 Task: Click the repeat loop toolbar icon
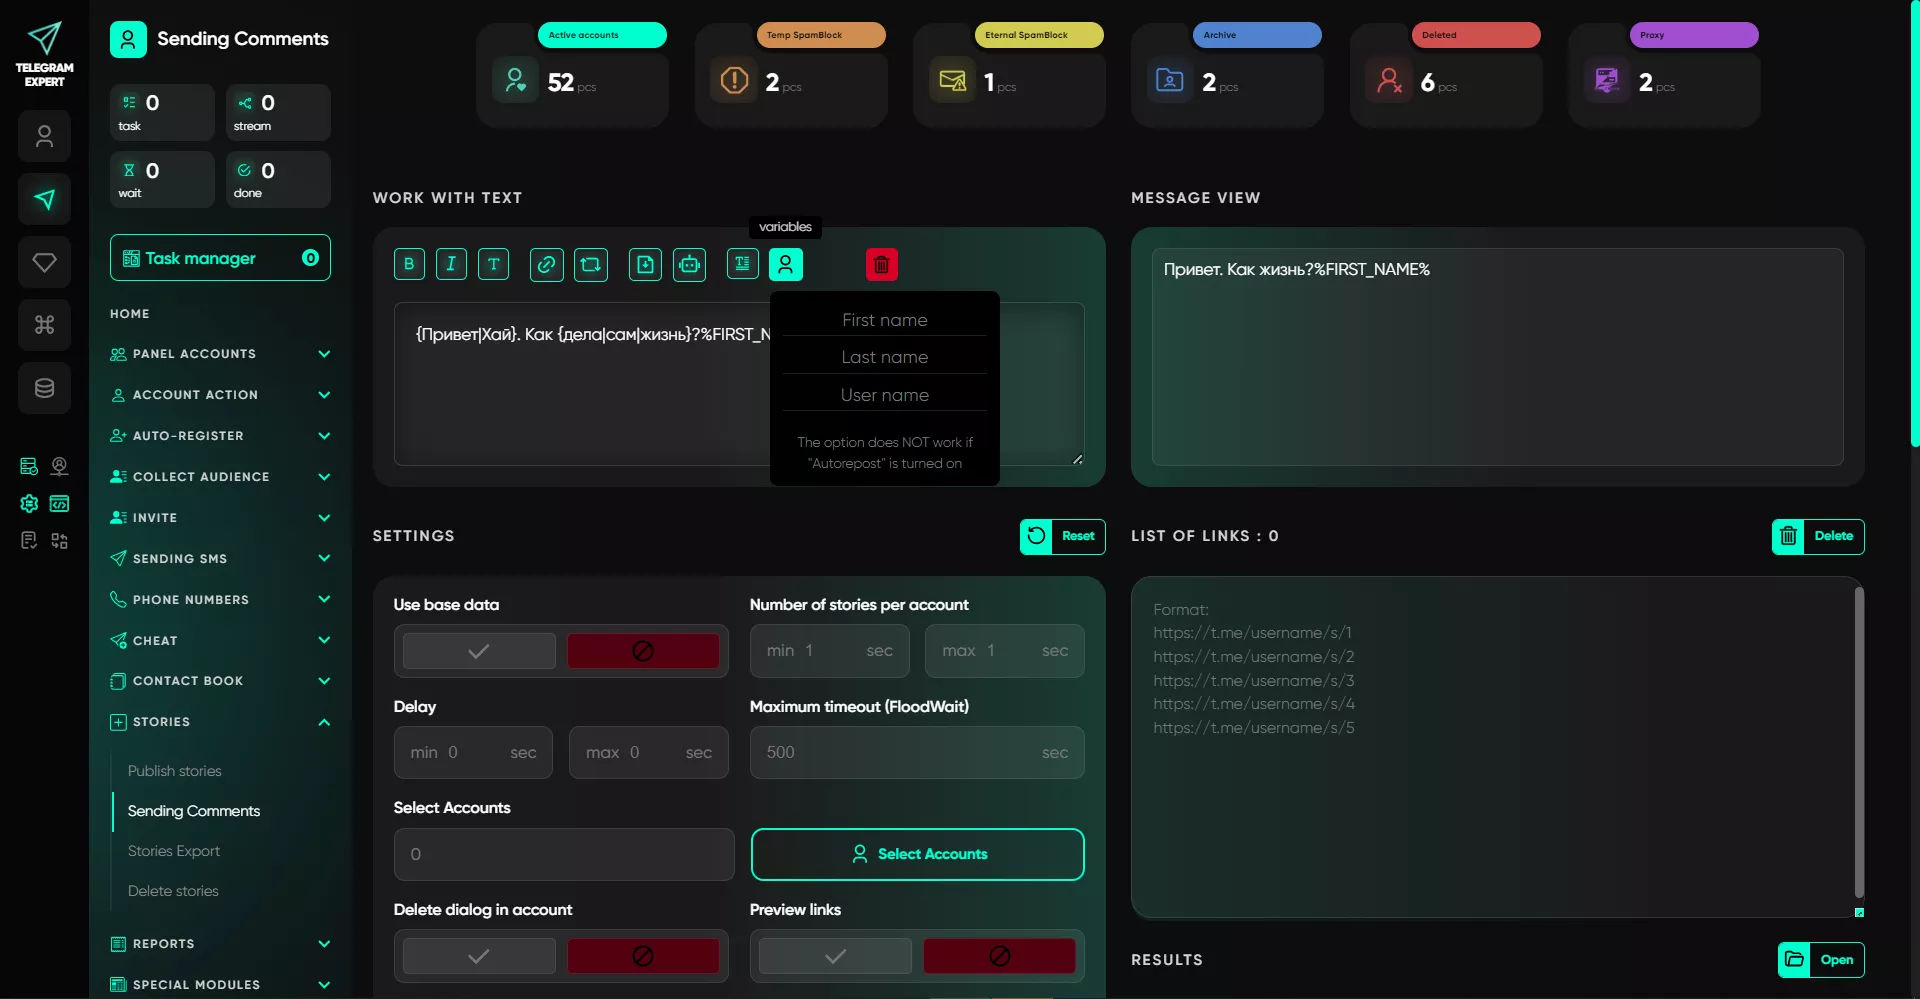590,264
